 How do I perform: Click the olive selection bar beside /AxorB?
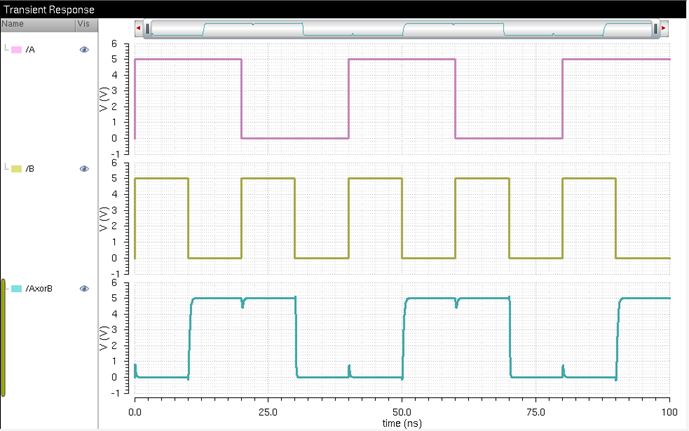3,337
